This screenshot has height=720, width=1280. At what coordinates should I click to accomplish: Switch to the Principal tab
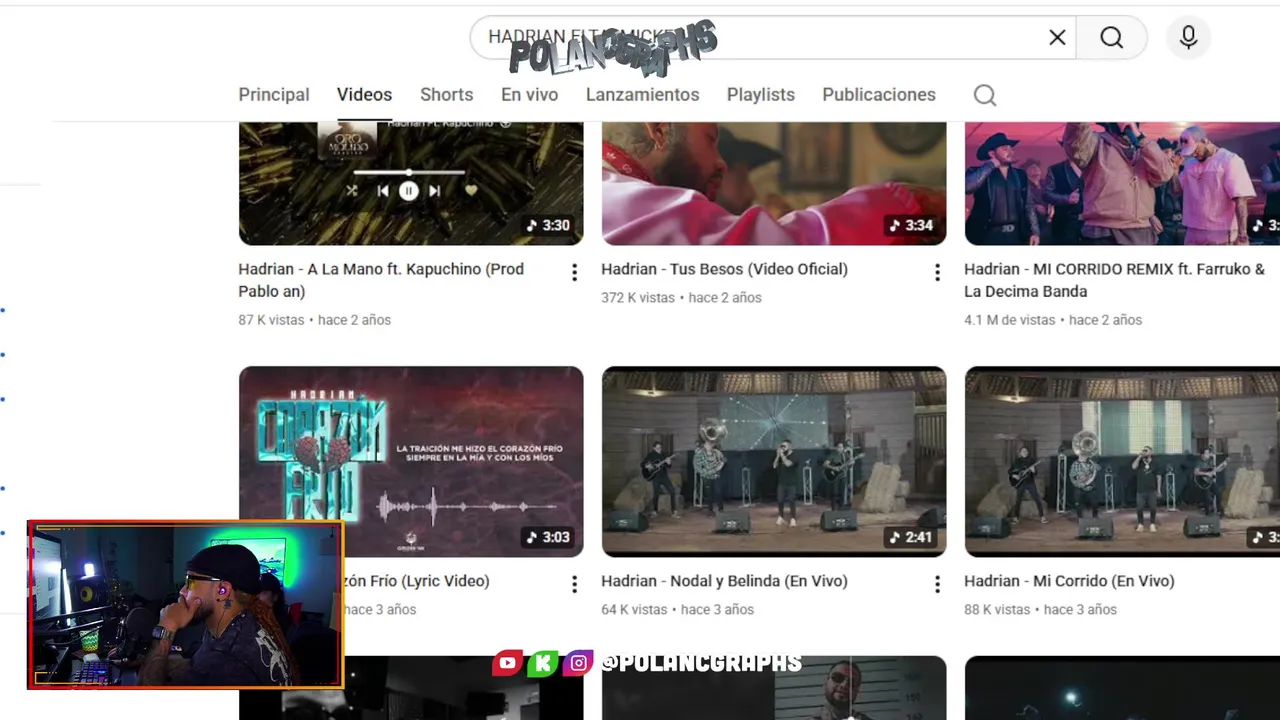click(x=274, y=95)
